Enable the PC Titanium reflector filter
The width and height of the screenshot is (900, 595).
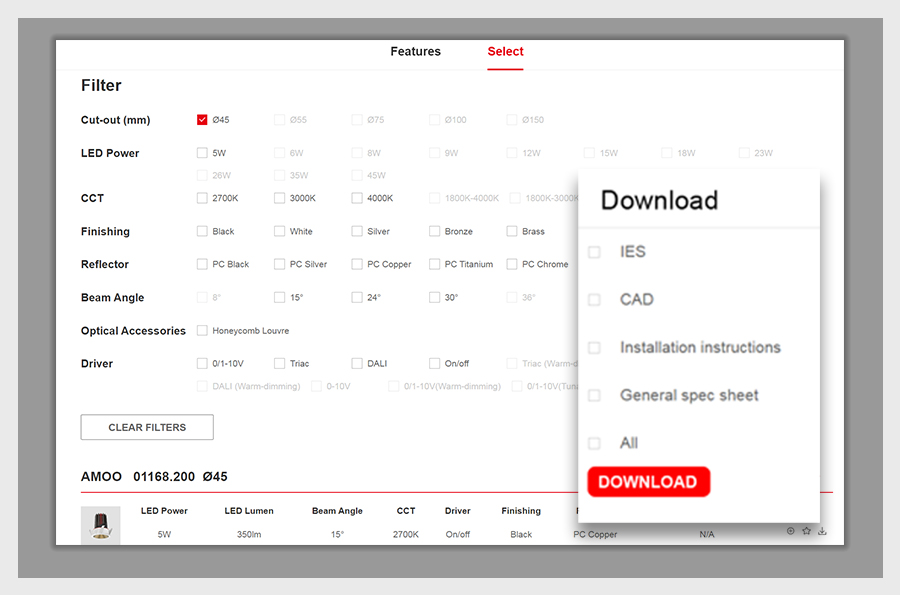pyautogui.click(x=435, y=264)
